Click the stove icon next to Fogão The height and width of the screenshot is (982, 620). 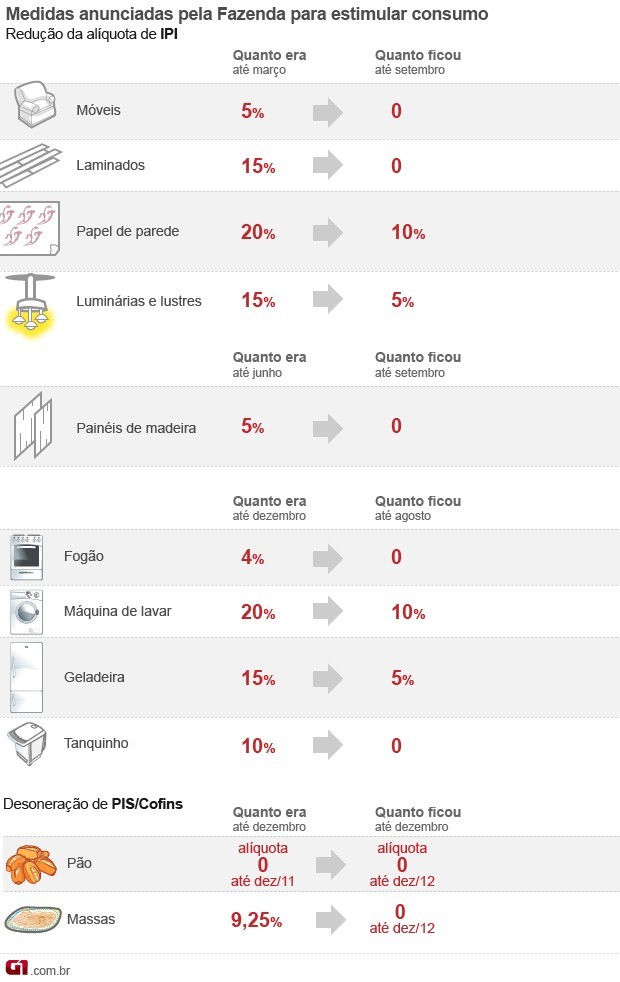tap(26, 557)
